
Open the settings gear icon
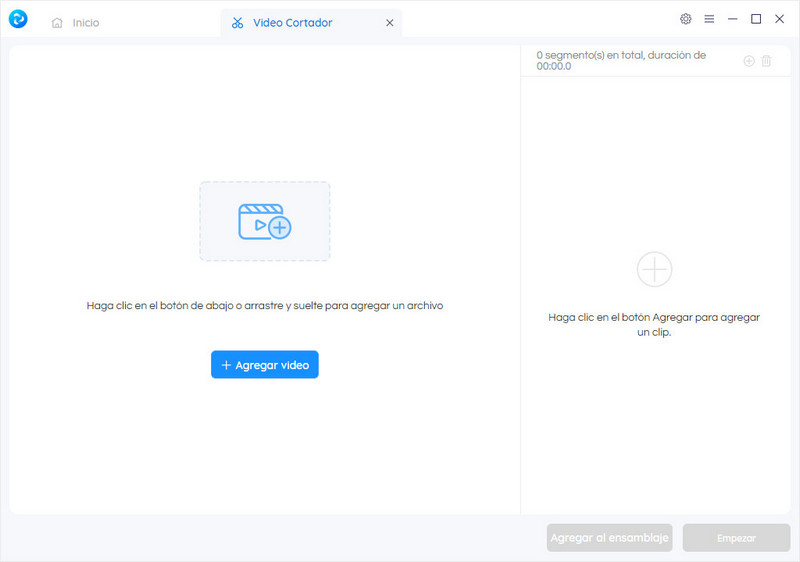(x=686, y=19)
